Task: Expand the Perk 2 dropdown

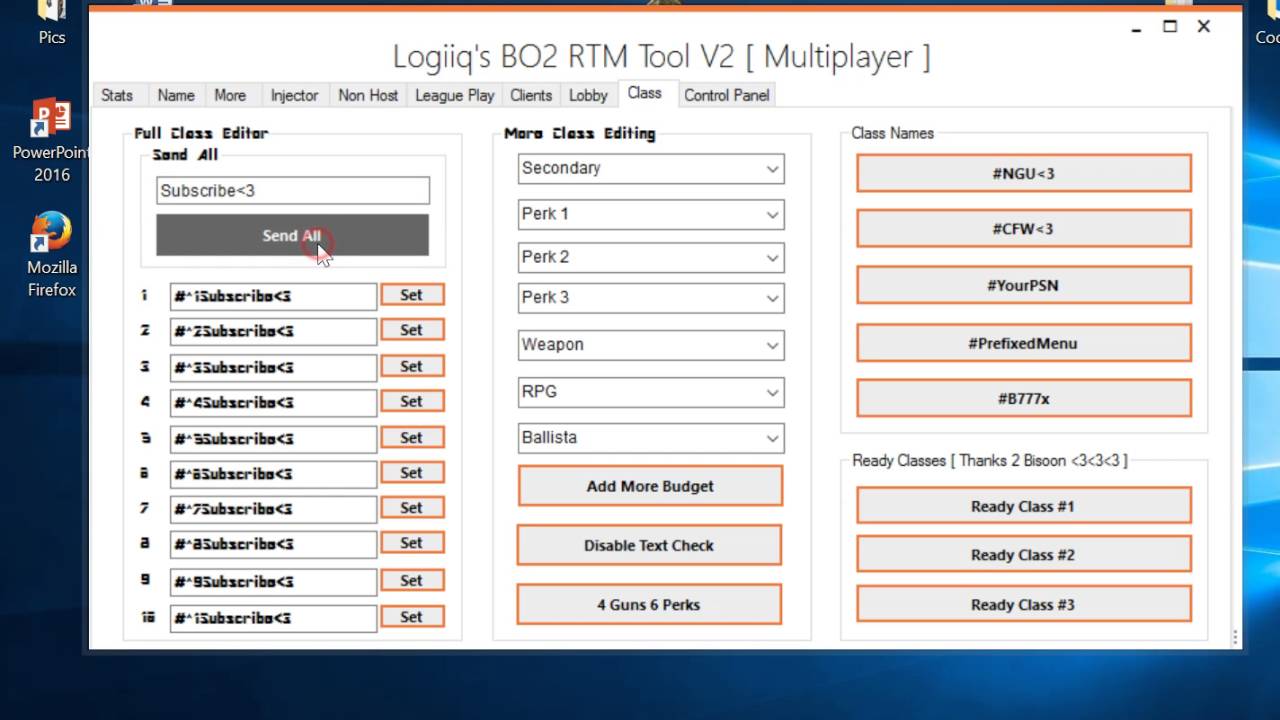Action: click(650, 257)
